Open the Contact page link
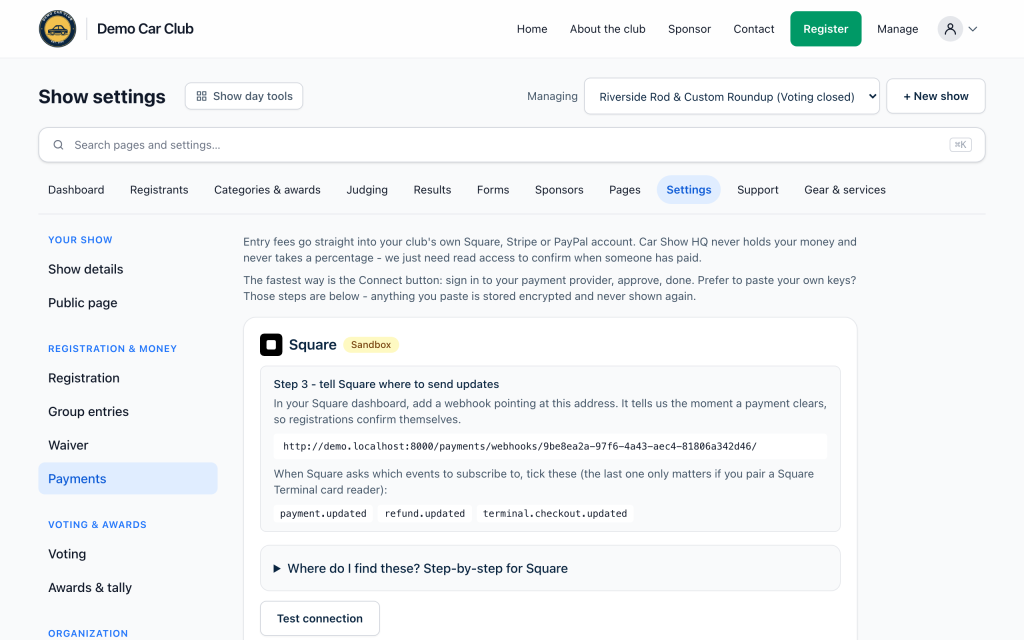 (754, 29)
